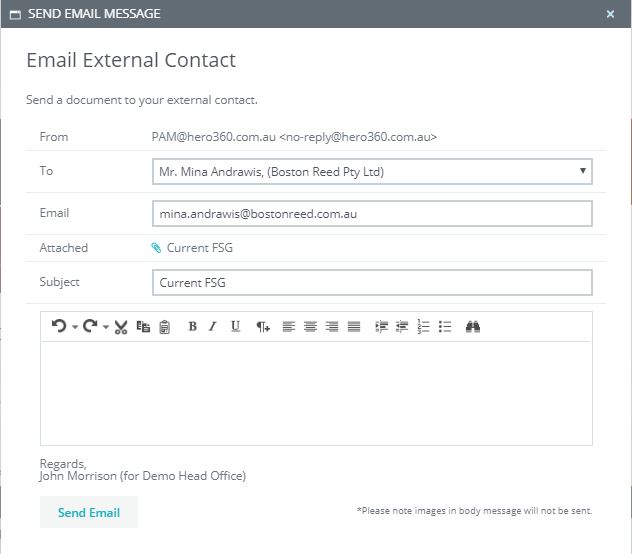Click the Paste clipboard icon
632x554 pixels.
164,327
